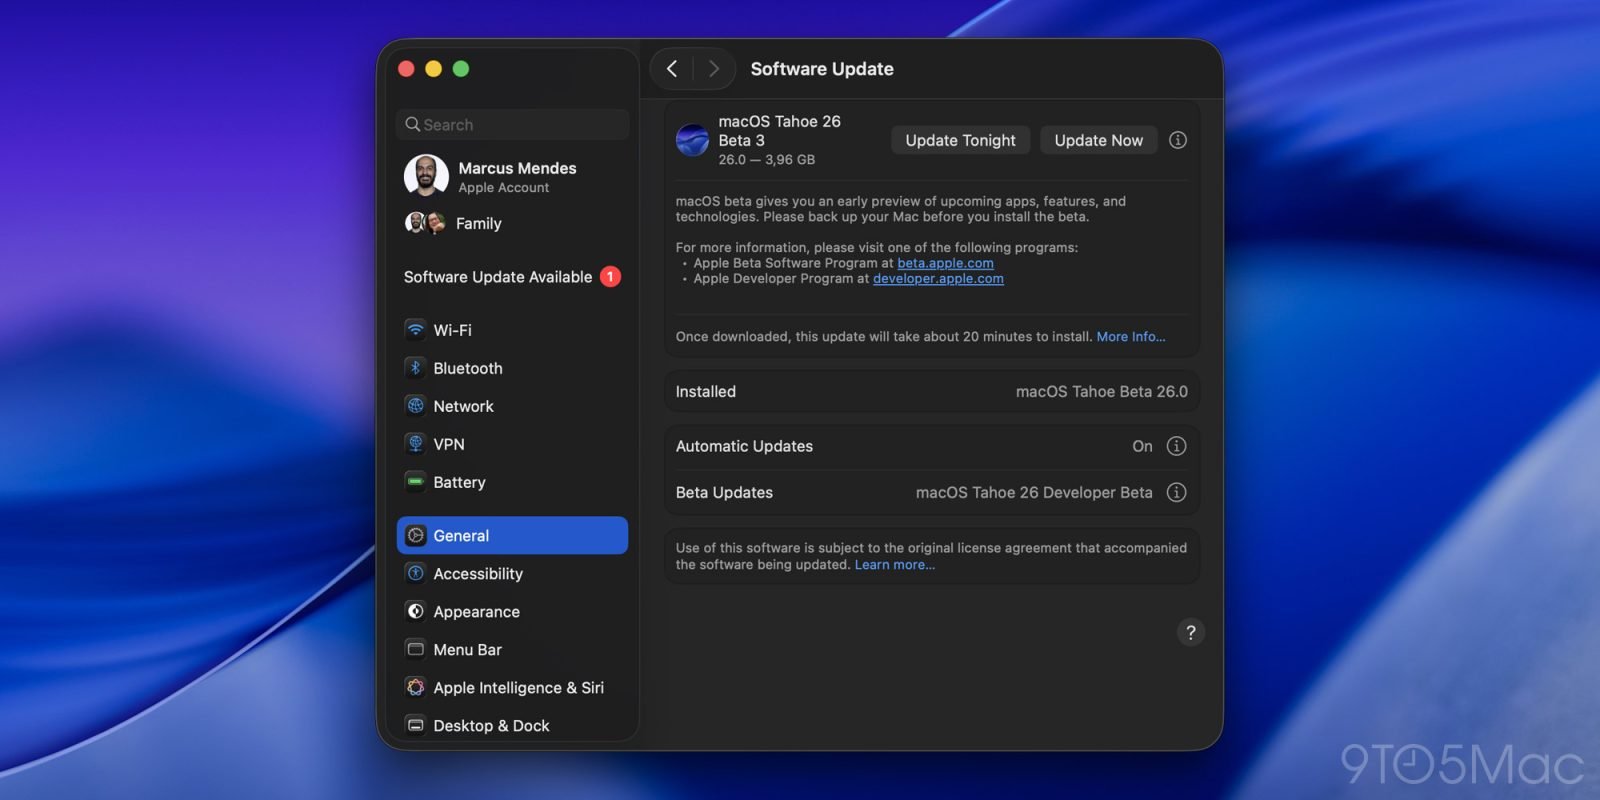Screen dimensions: 1600x800
Task: Open the VPN sidebar icon
Action: point(415,444)
